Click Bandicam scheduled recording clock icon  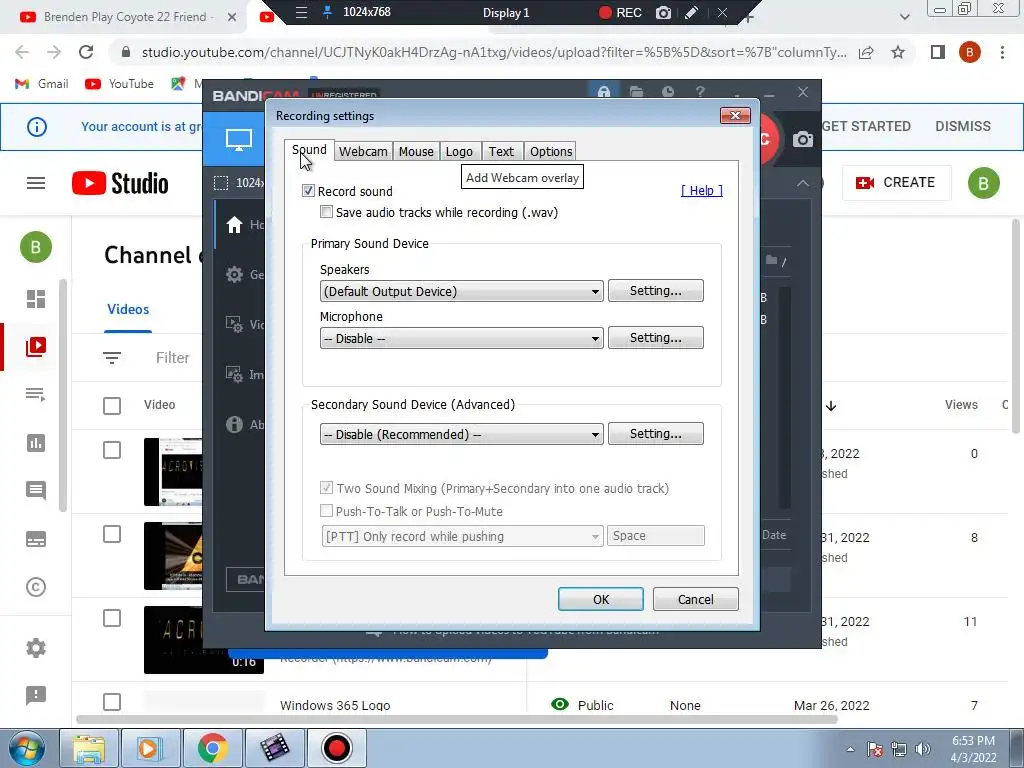[668, 92]
